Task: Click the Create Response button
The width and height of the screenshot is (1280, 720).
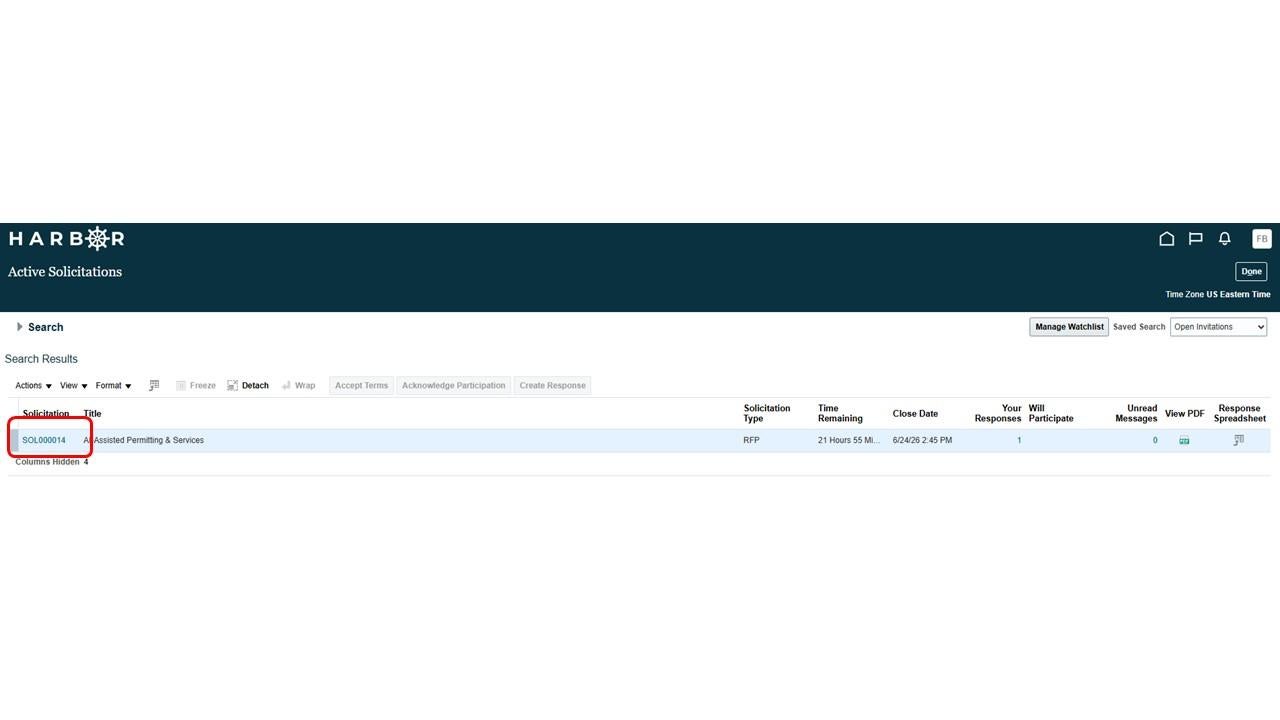Action: 552,385
